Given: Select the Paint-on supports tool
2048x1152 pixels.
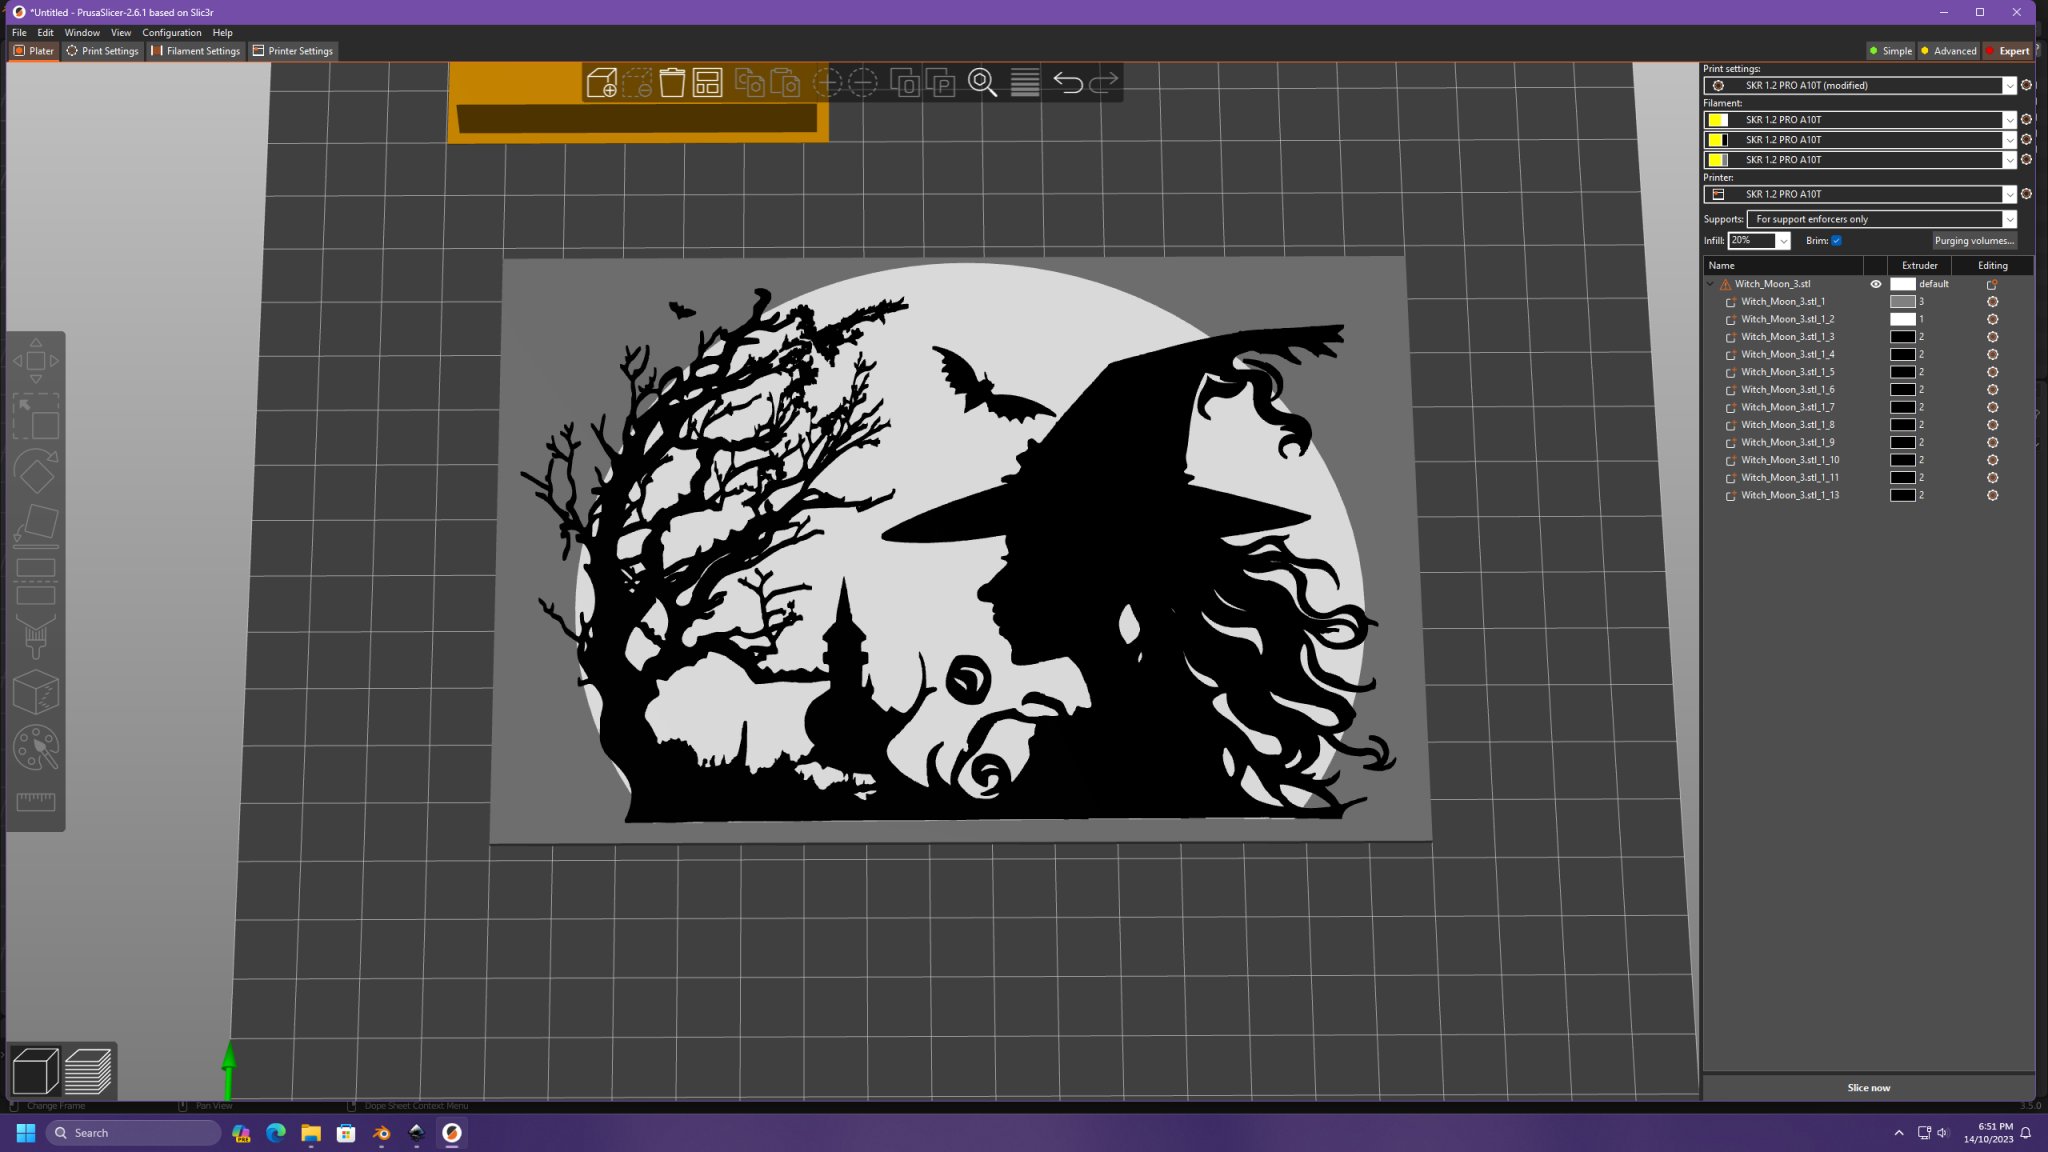Looking at the screenshot, I should coord(36,637).
